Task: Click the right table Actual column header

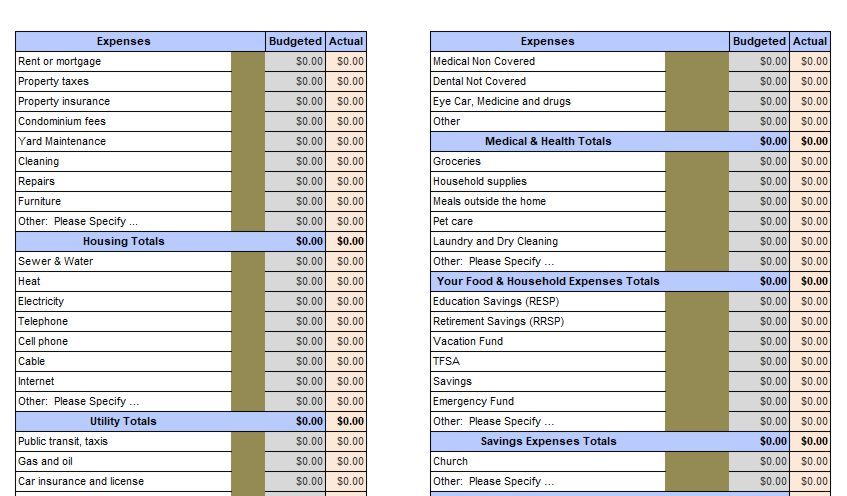Action: (x=810, y=42)
